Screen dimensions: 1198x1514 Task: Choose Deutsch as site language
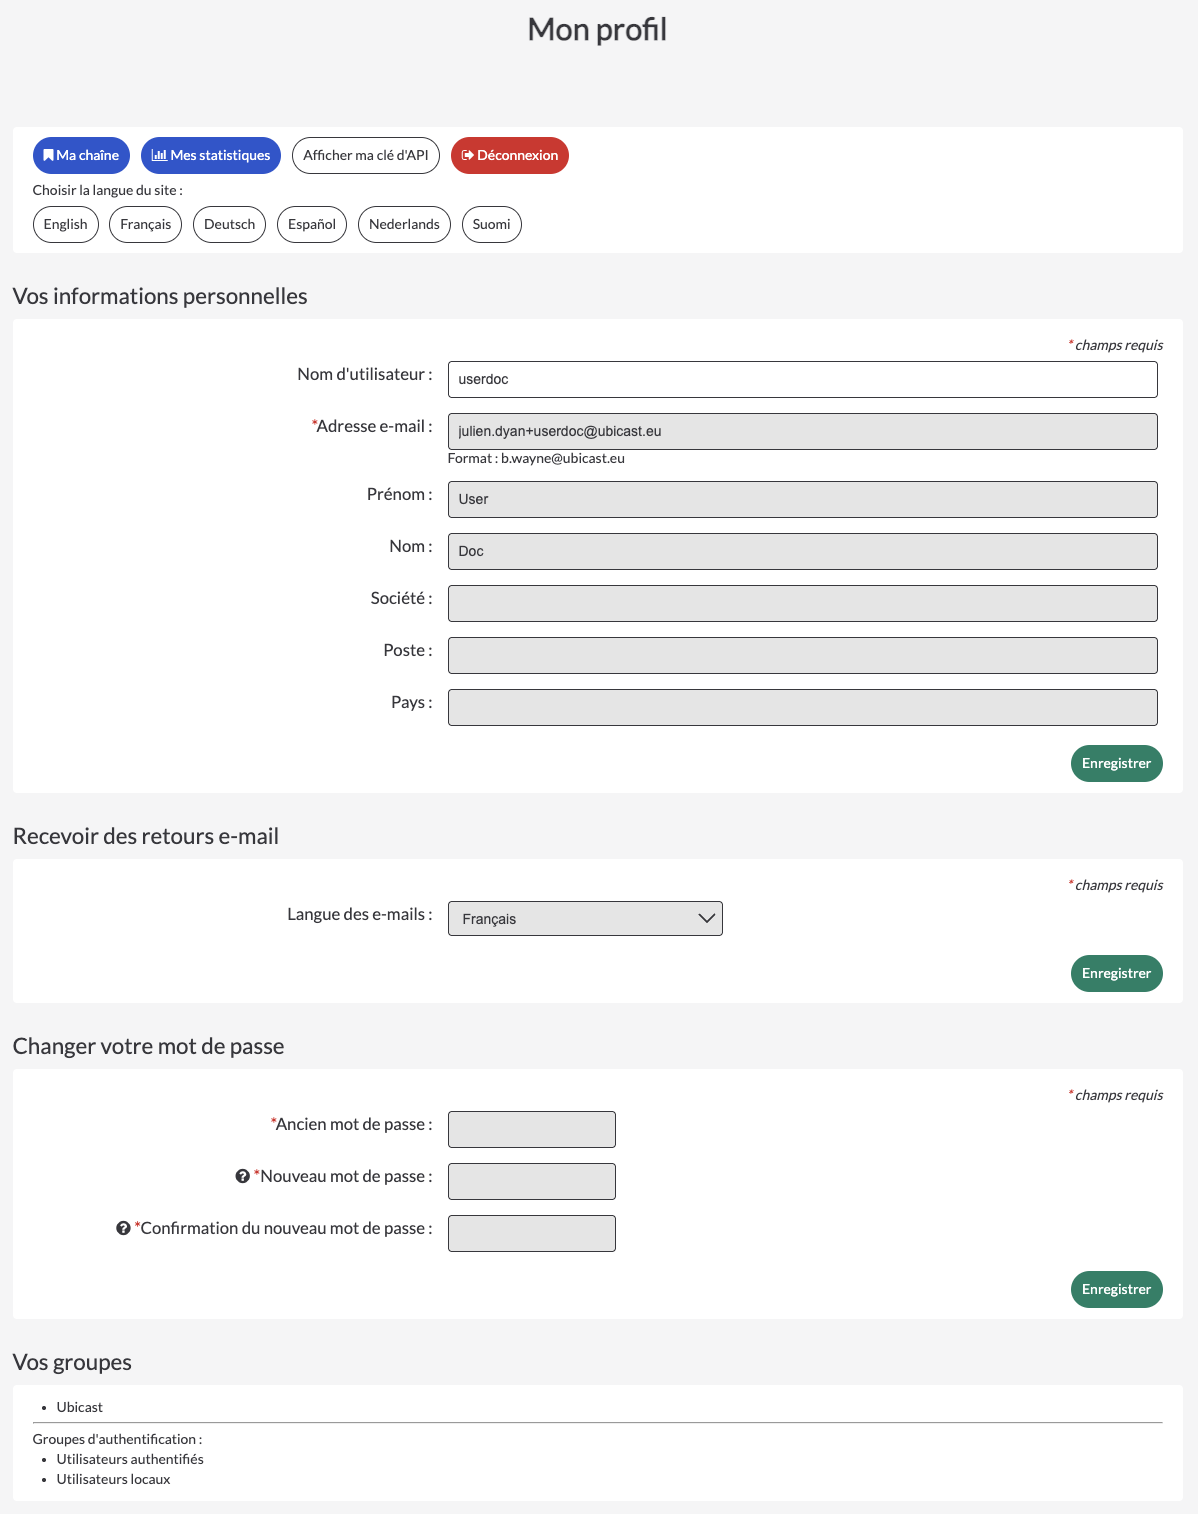click(x=230, y=224)
